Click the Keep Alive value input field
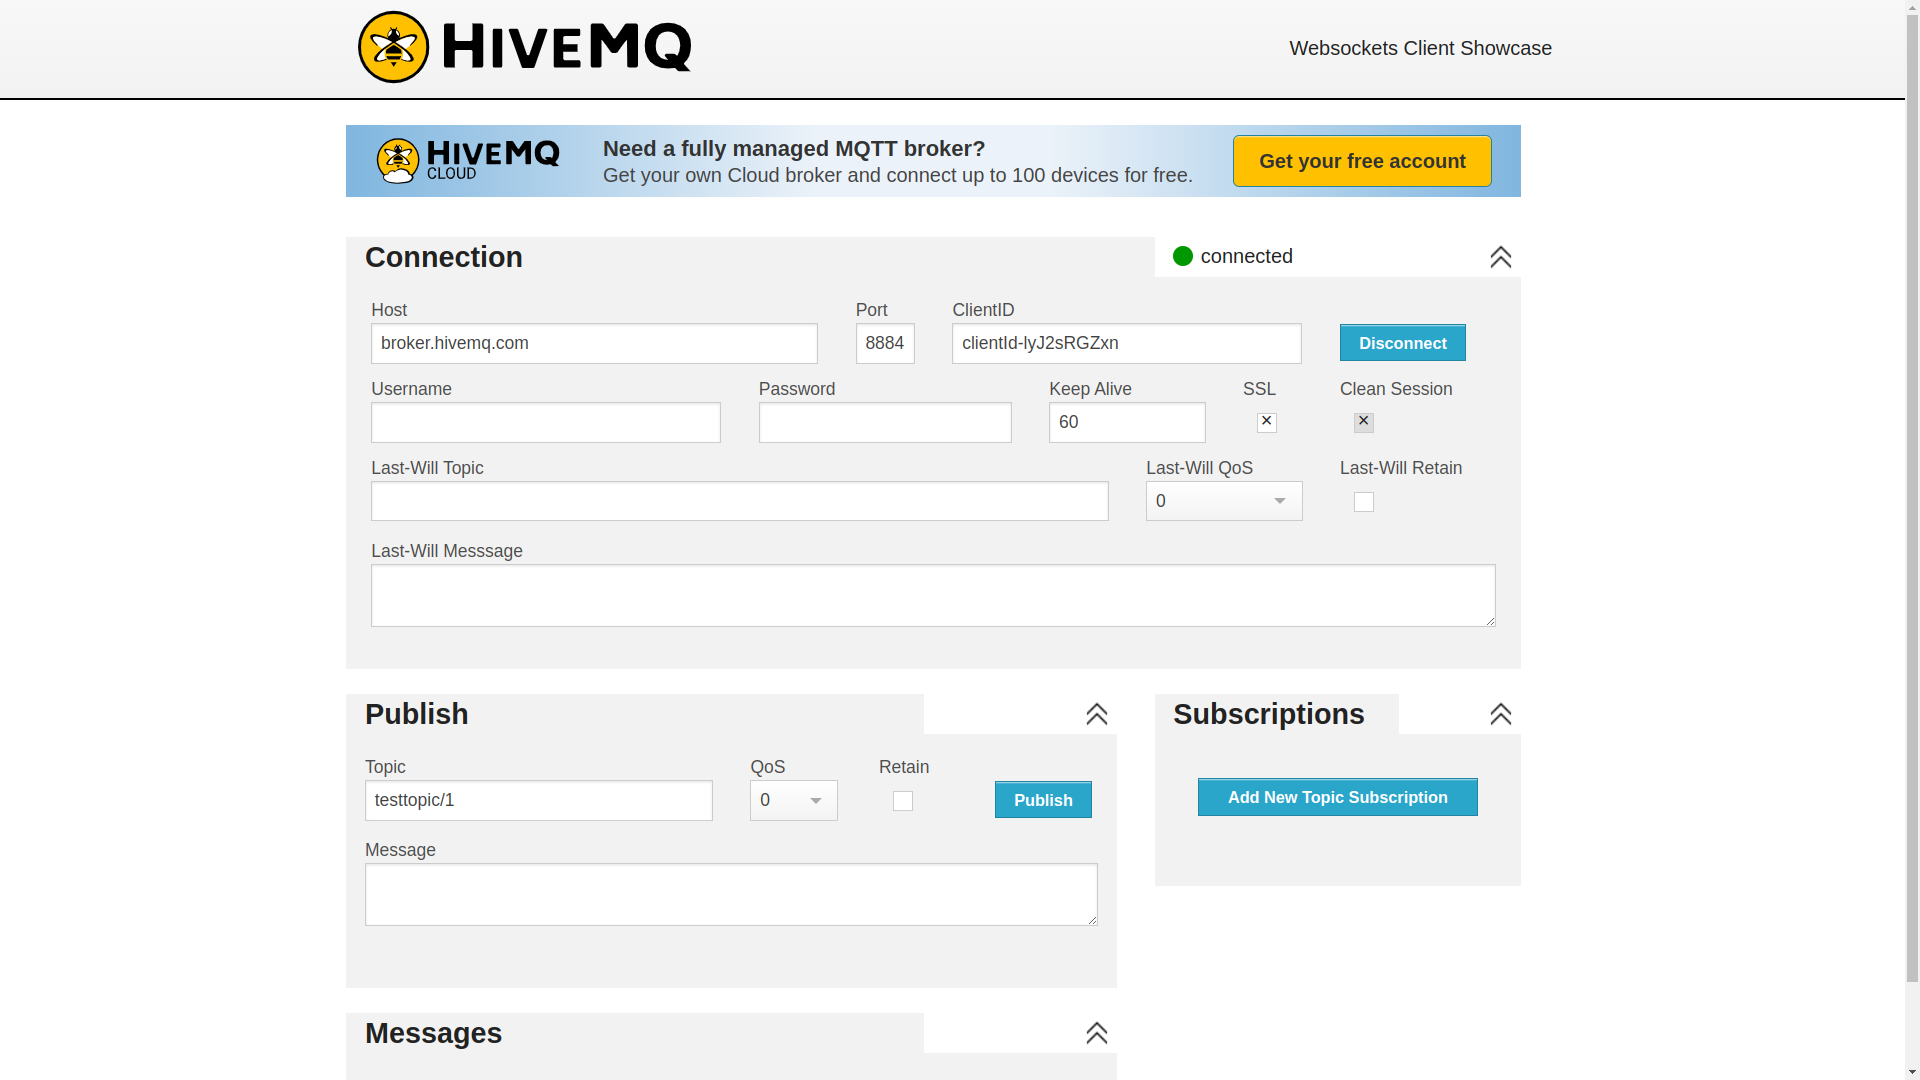The height and width of the screenshot is (1080, 1920). (1126, 422)
